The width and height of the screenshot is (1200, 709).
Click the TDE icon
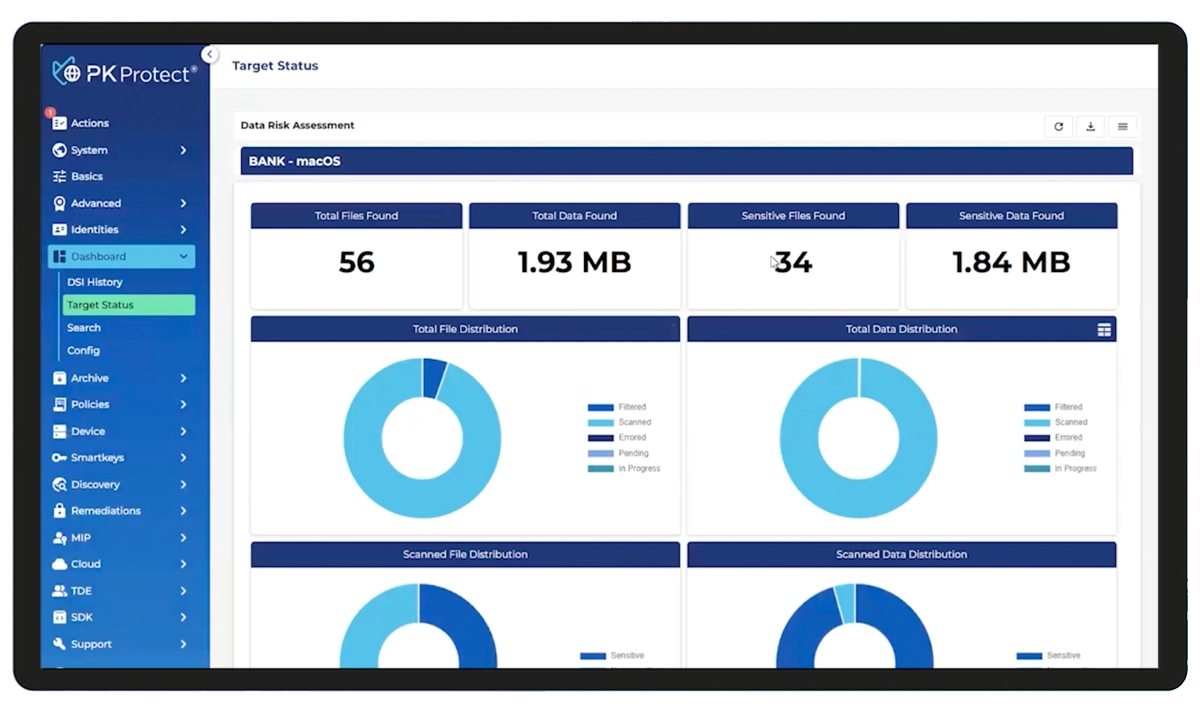[59, 591]
